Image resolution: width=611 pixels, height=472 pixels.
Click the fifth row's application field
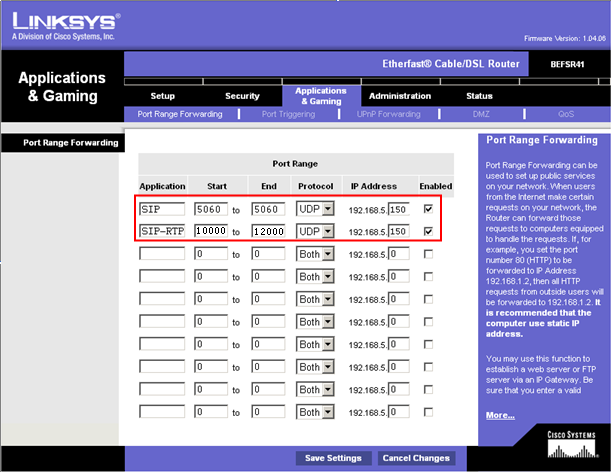(162, 299)
